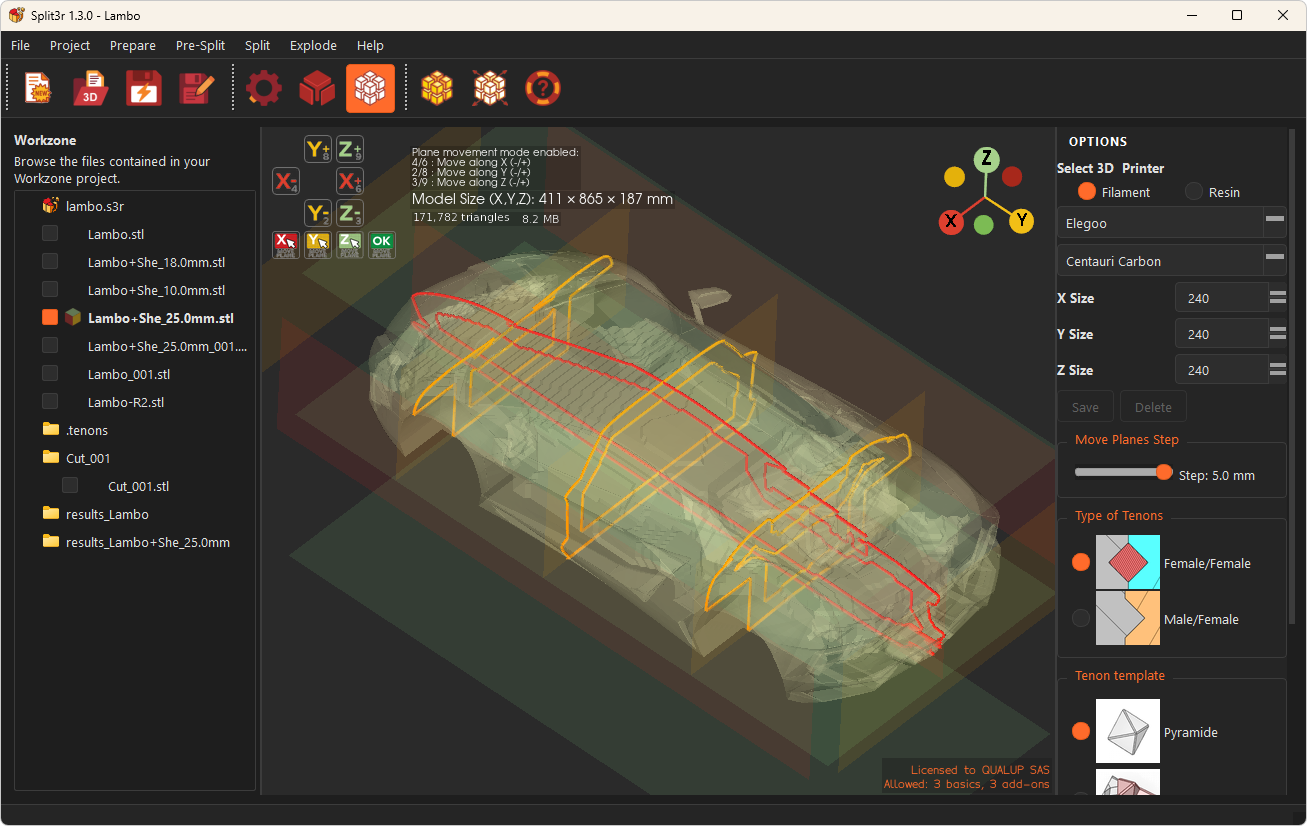Click the Move Planes Step slider handle
Image resolution: width=1307 pixels, height=826 pixels.
click(1164, 472)
